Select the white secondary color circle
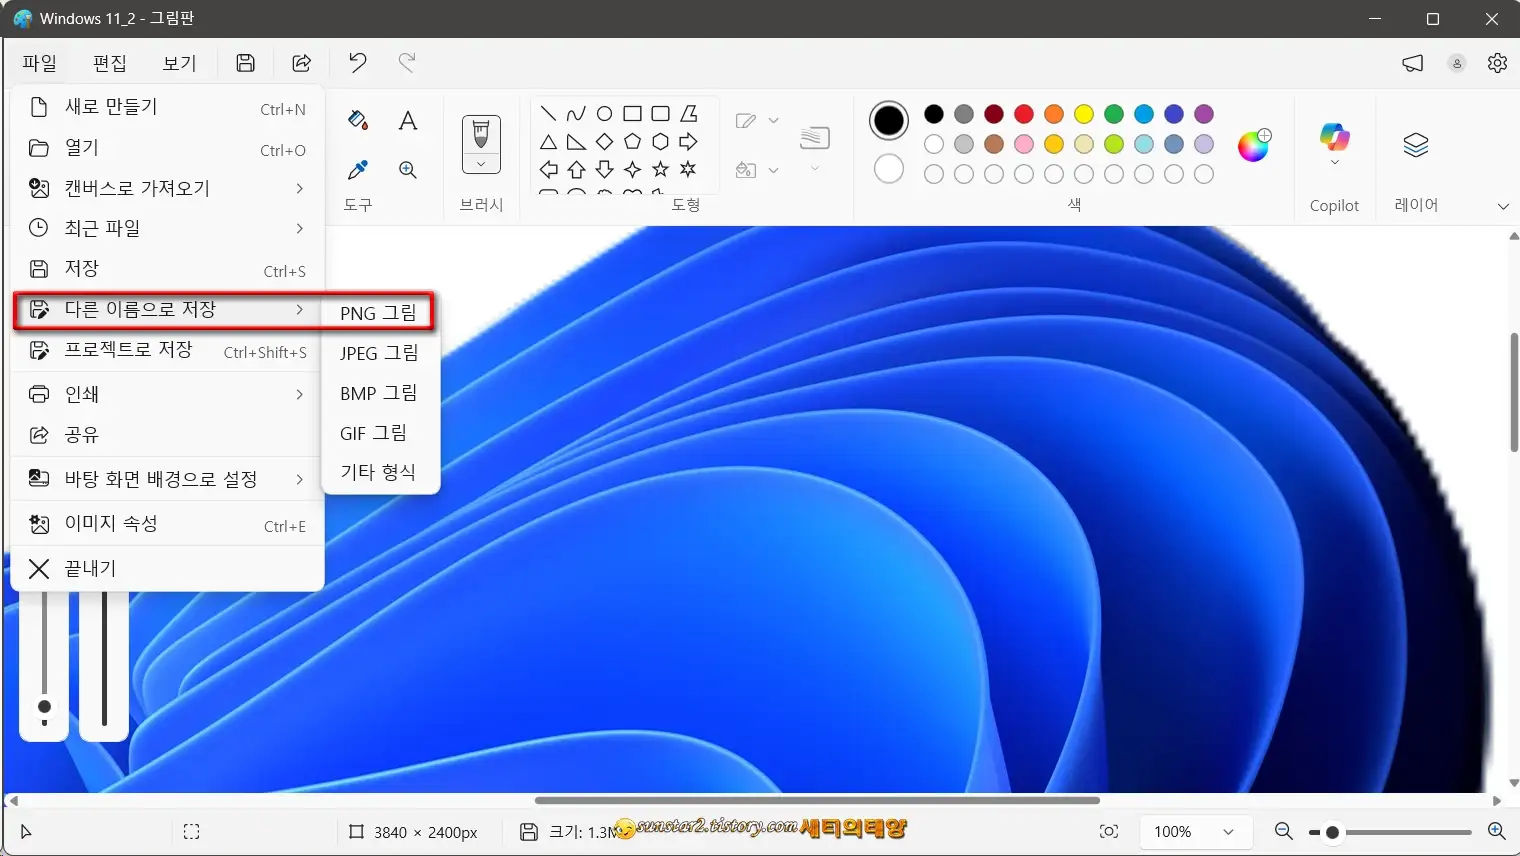This screenshot has width=1520, height=856. (889, 169)
